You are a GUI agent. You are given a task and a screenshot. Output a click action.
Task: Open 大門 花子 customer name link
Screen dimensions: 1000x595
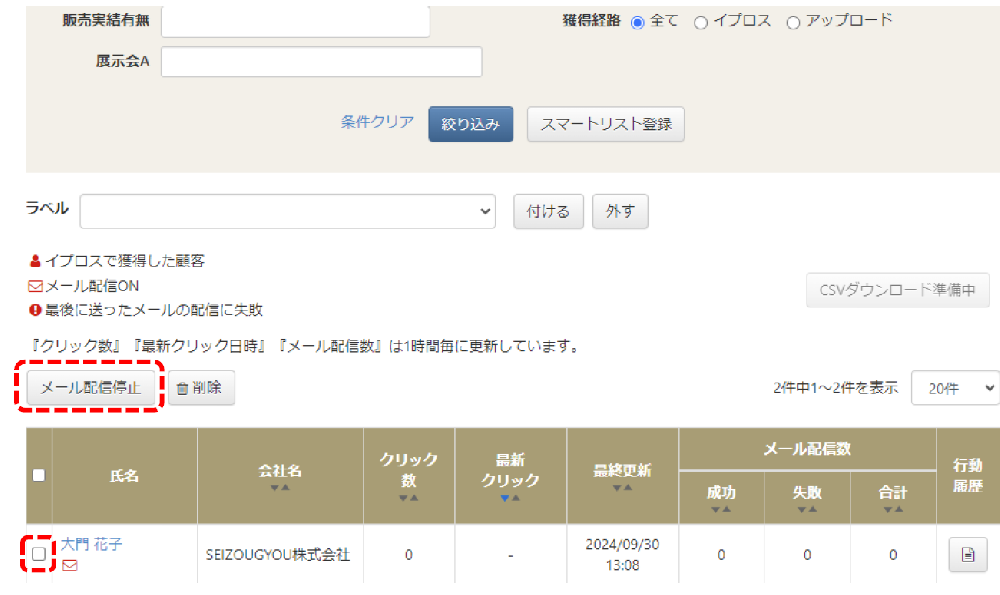tap(92, 545)
